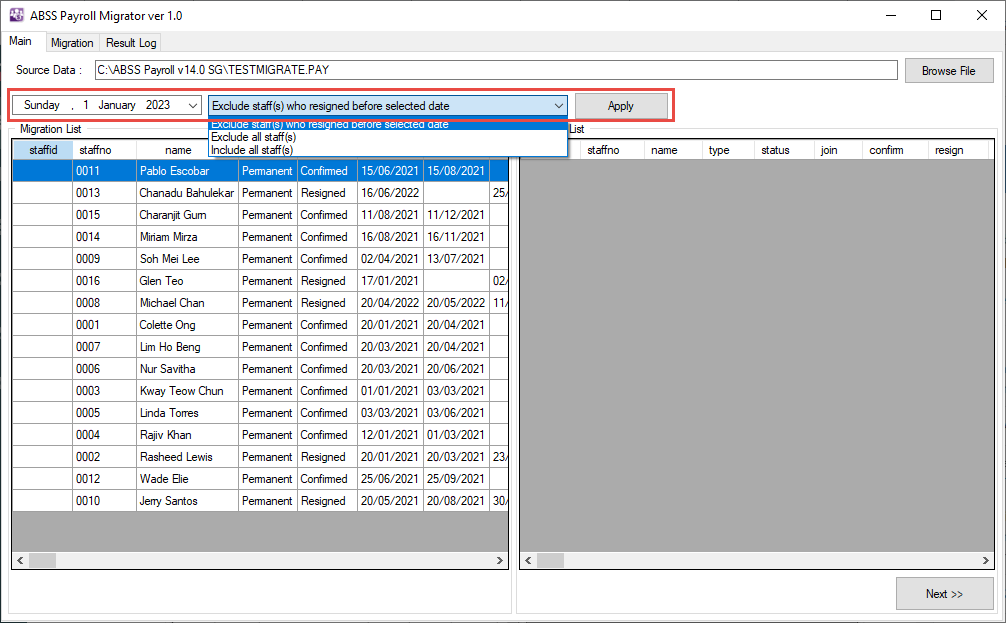1006x623 pixels.
Task: Click right list's scroll left arrow
Action: click(x=528, y=561)
